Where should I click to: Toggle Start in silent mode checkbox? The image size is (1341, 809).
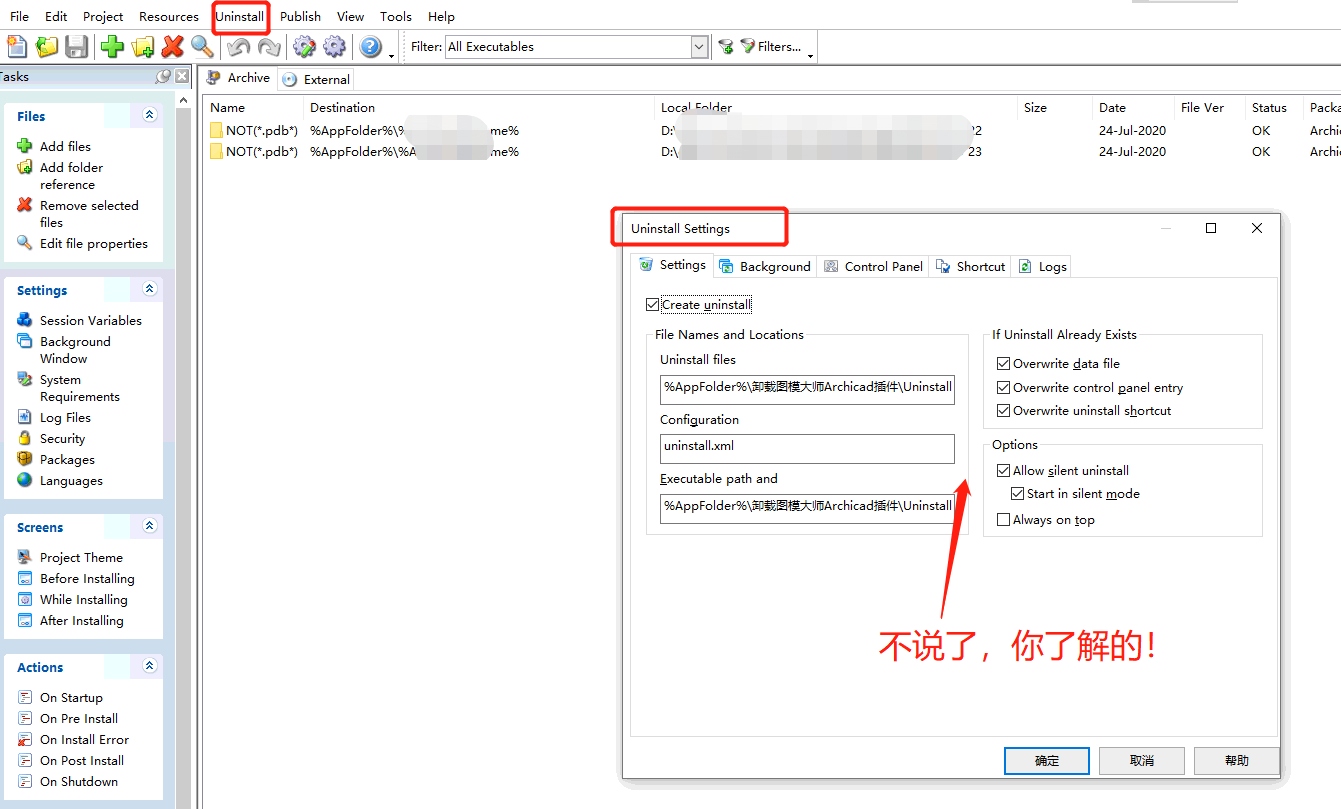pos(1018,494)
